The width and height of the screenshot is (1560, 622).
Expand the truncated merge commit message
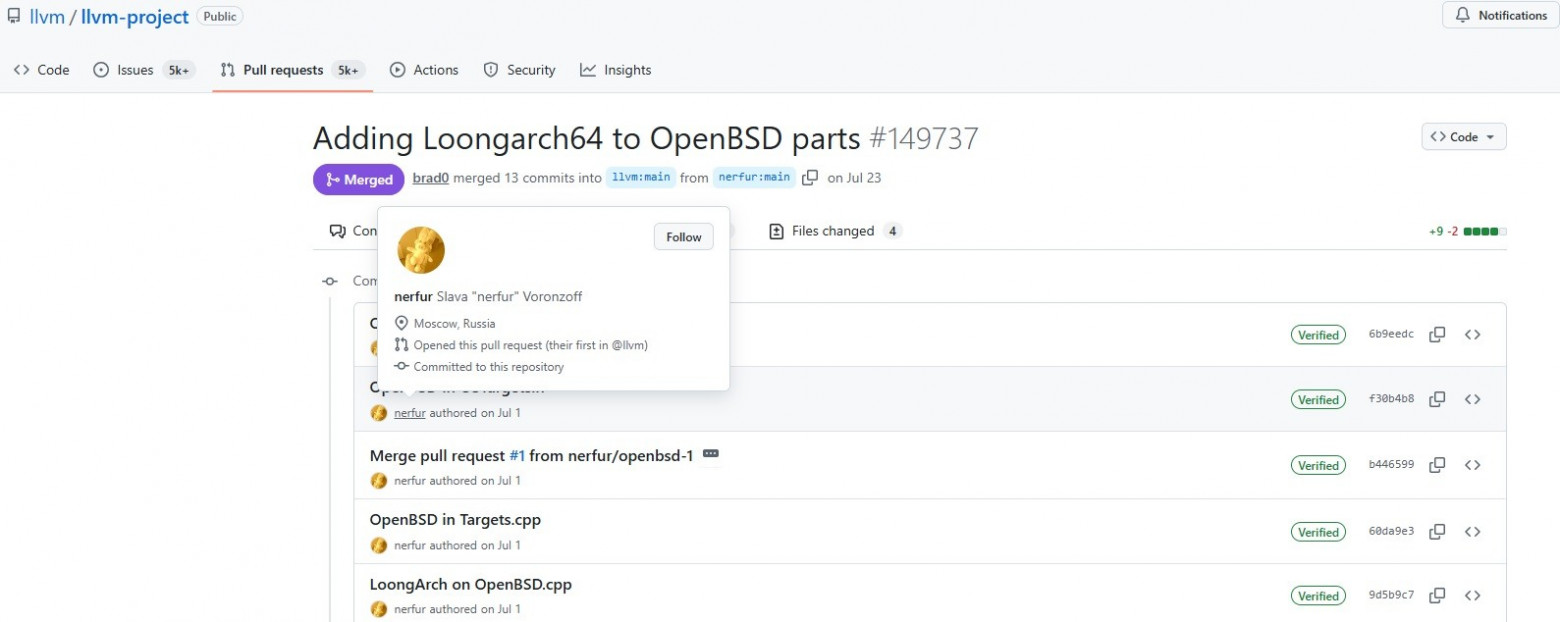[x=710, y=454]
